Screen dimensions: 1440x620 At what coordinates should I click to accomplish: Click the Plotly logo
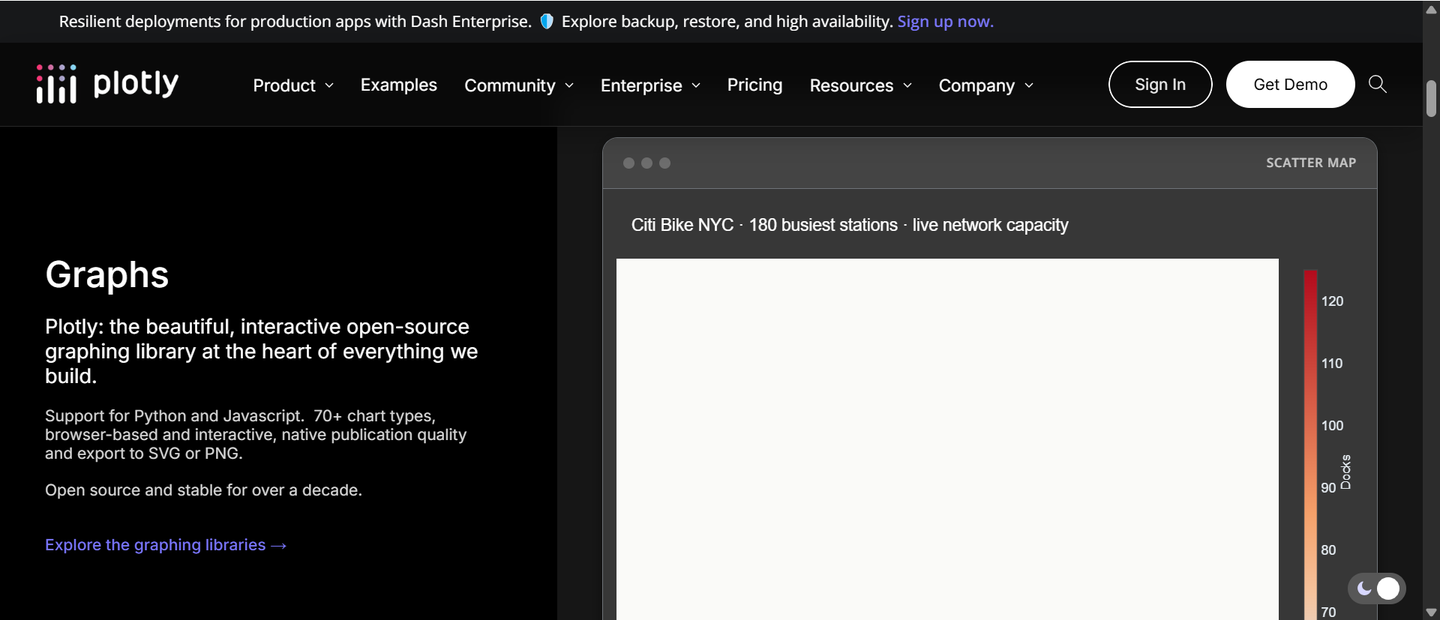click(107, 84)
